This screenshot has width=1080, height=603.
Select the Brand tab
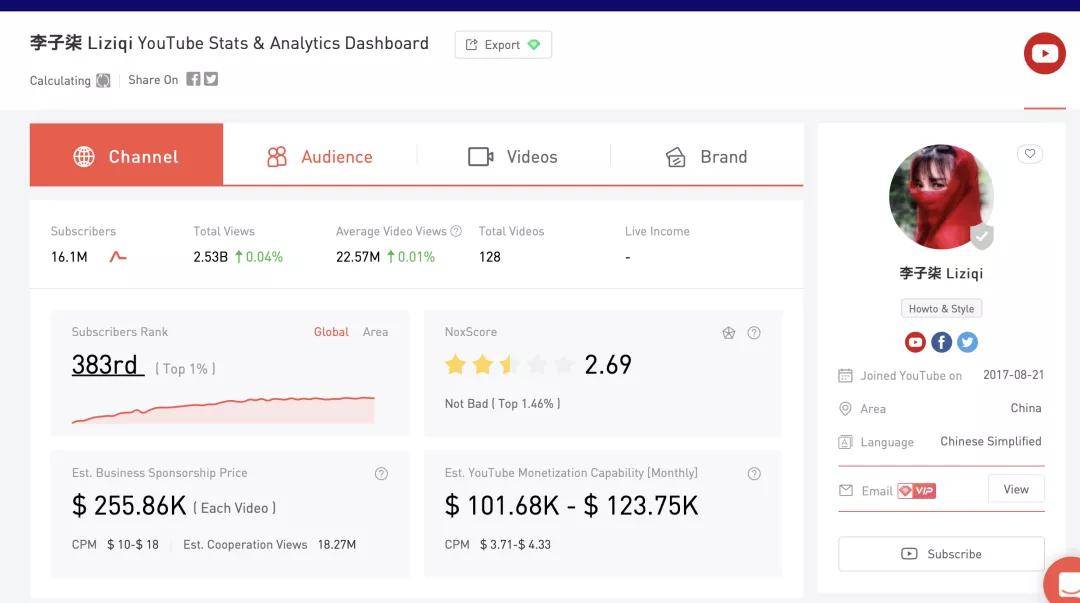click(x=707, y=157)
